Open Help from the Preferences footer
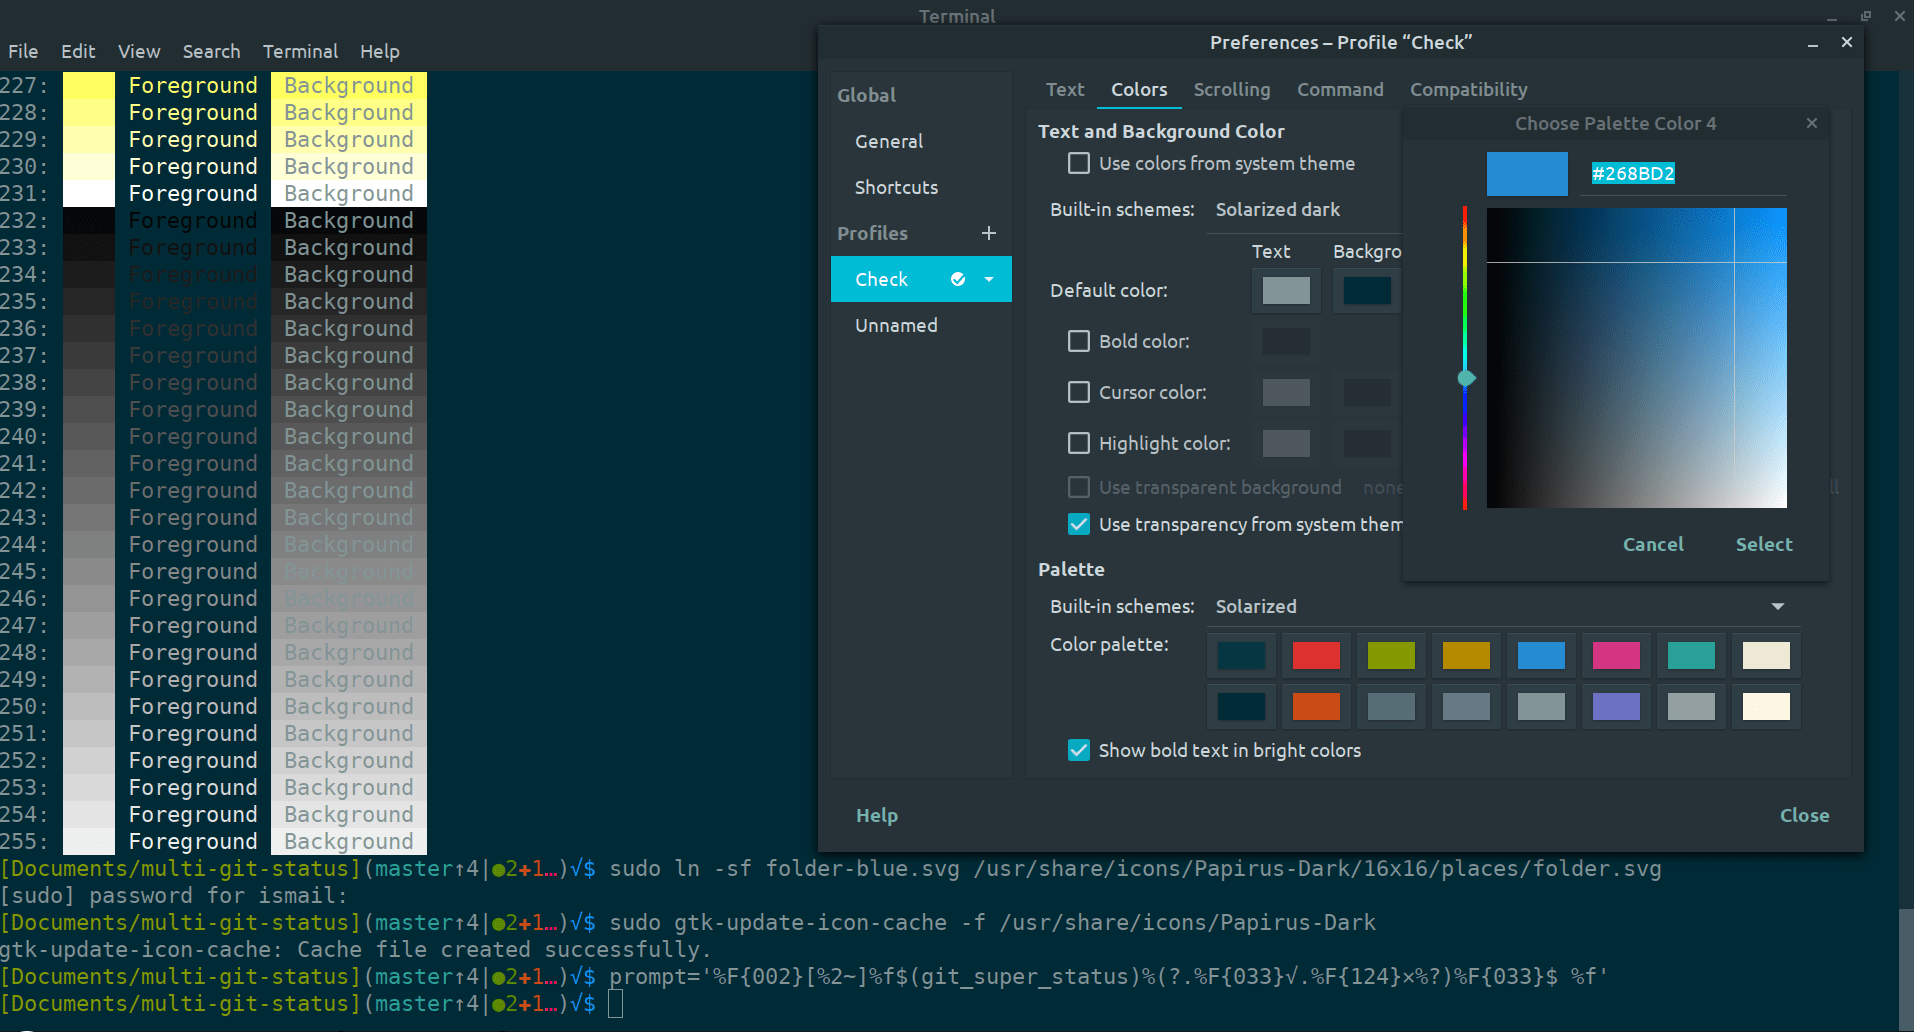 (x=876, y=815)
